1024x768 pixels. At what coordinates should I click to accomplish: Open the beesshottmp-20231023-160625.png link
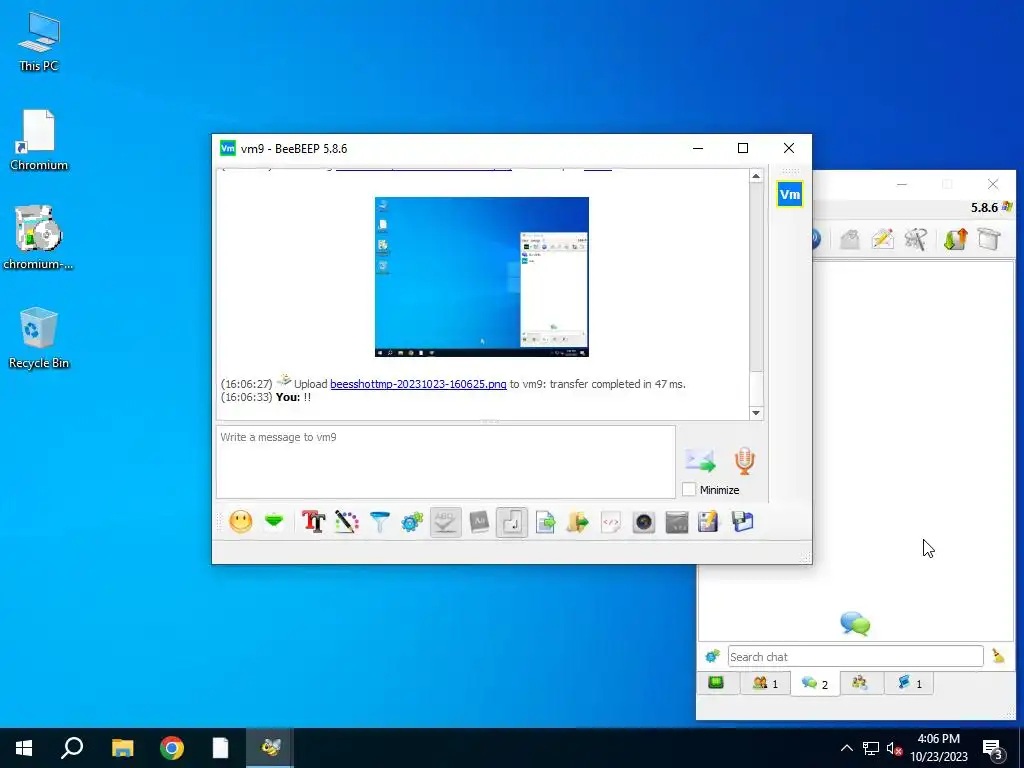point(418,384)
